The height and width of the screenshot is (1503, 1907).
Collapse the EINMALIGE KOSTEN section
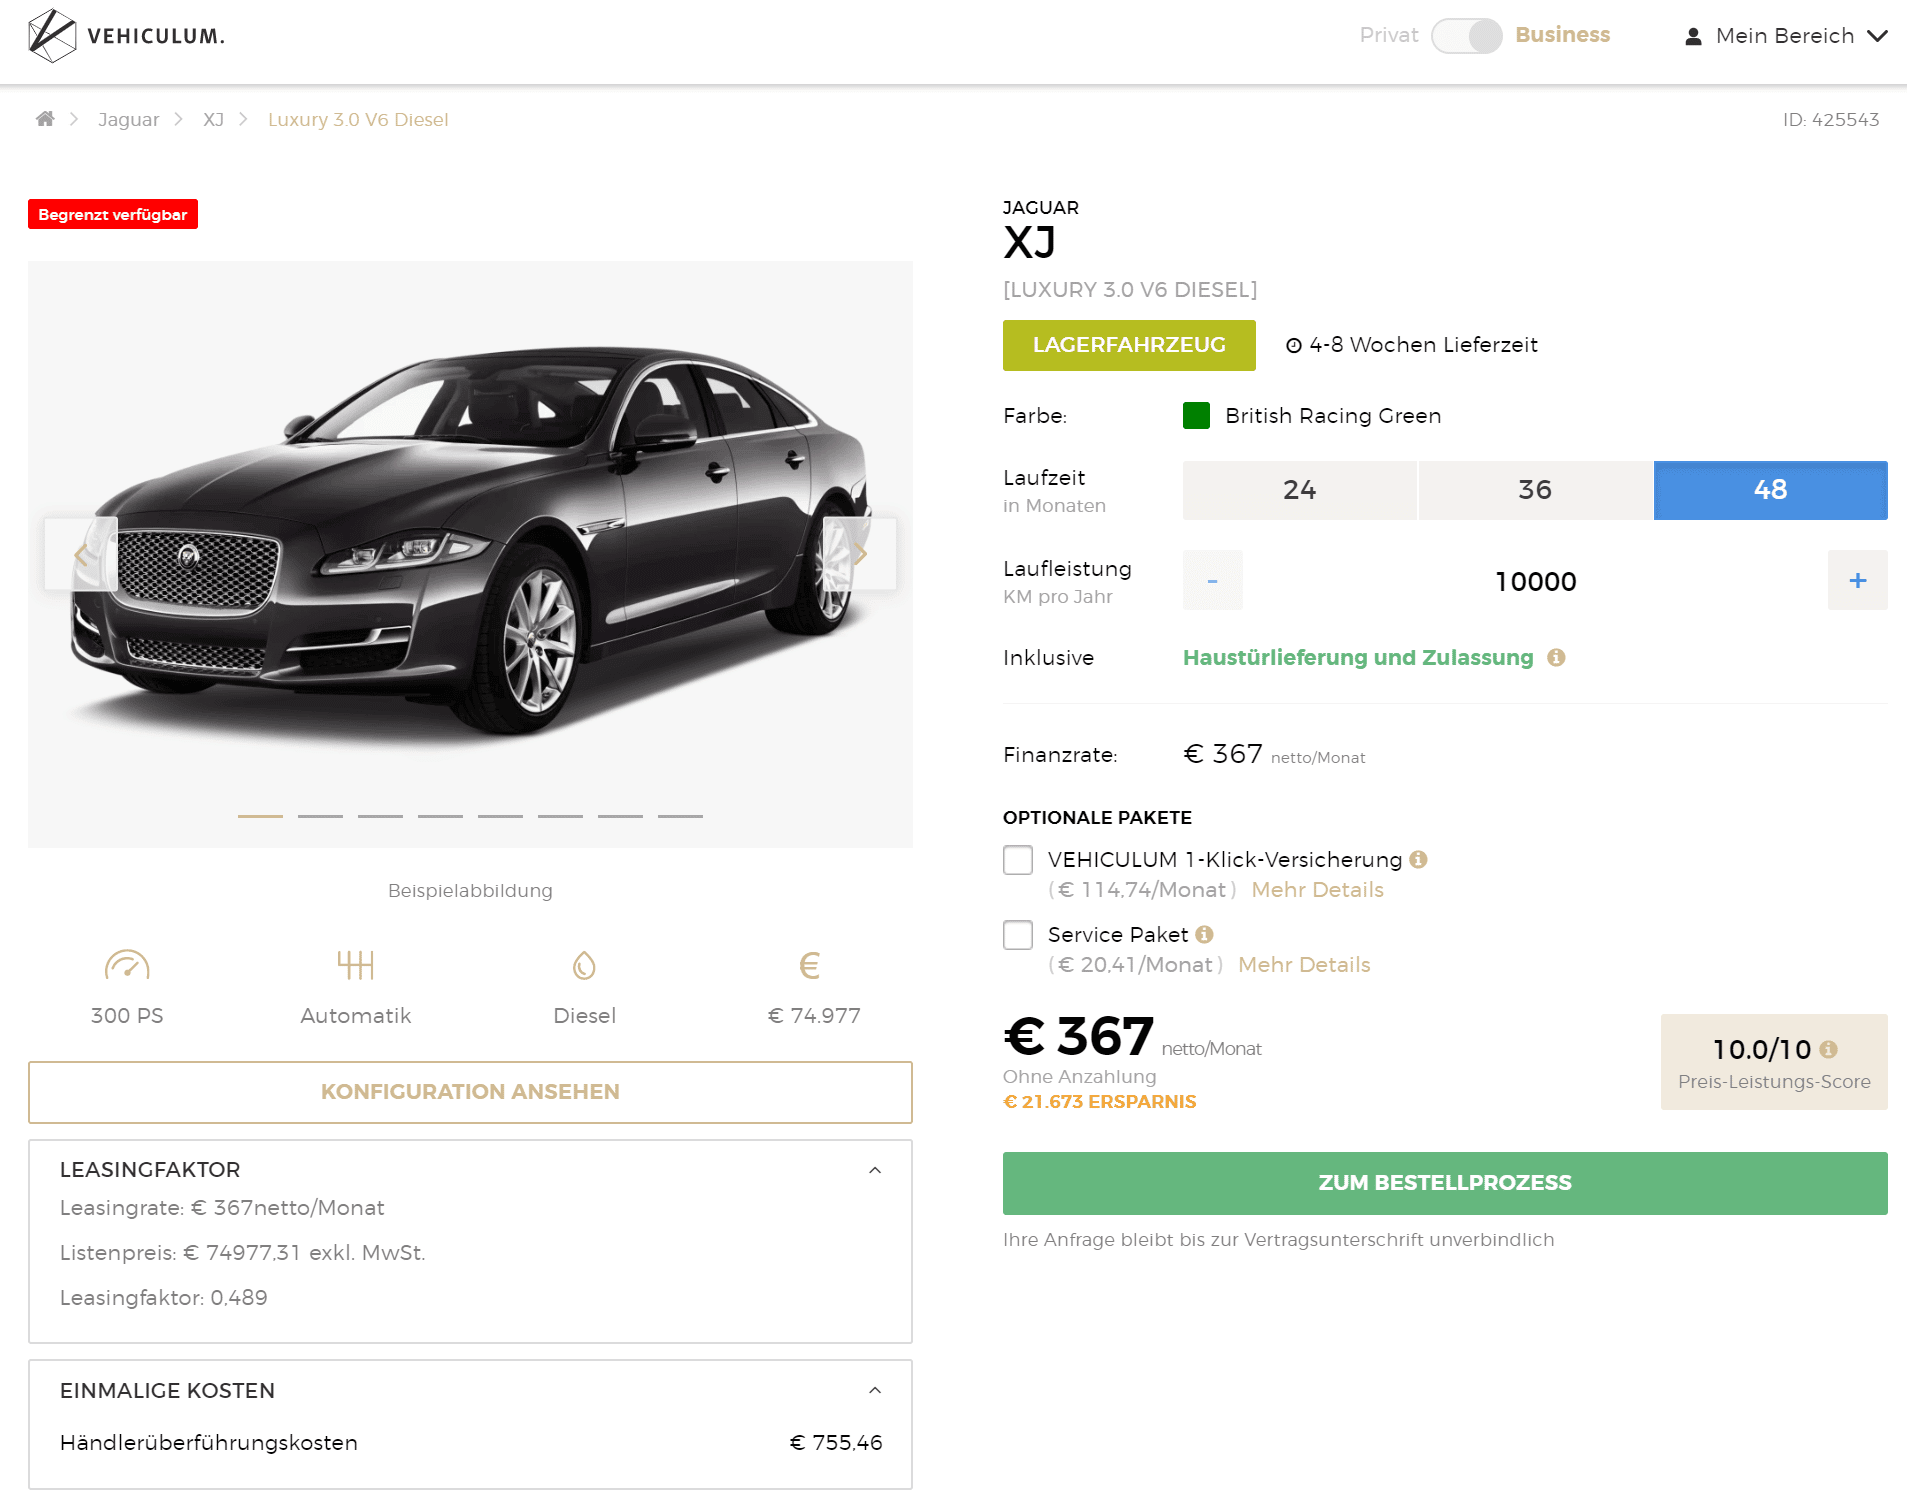coord(875,1390)
